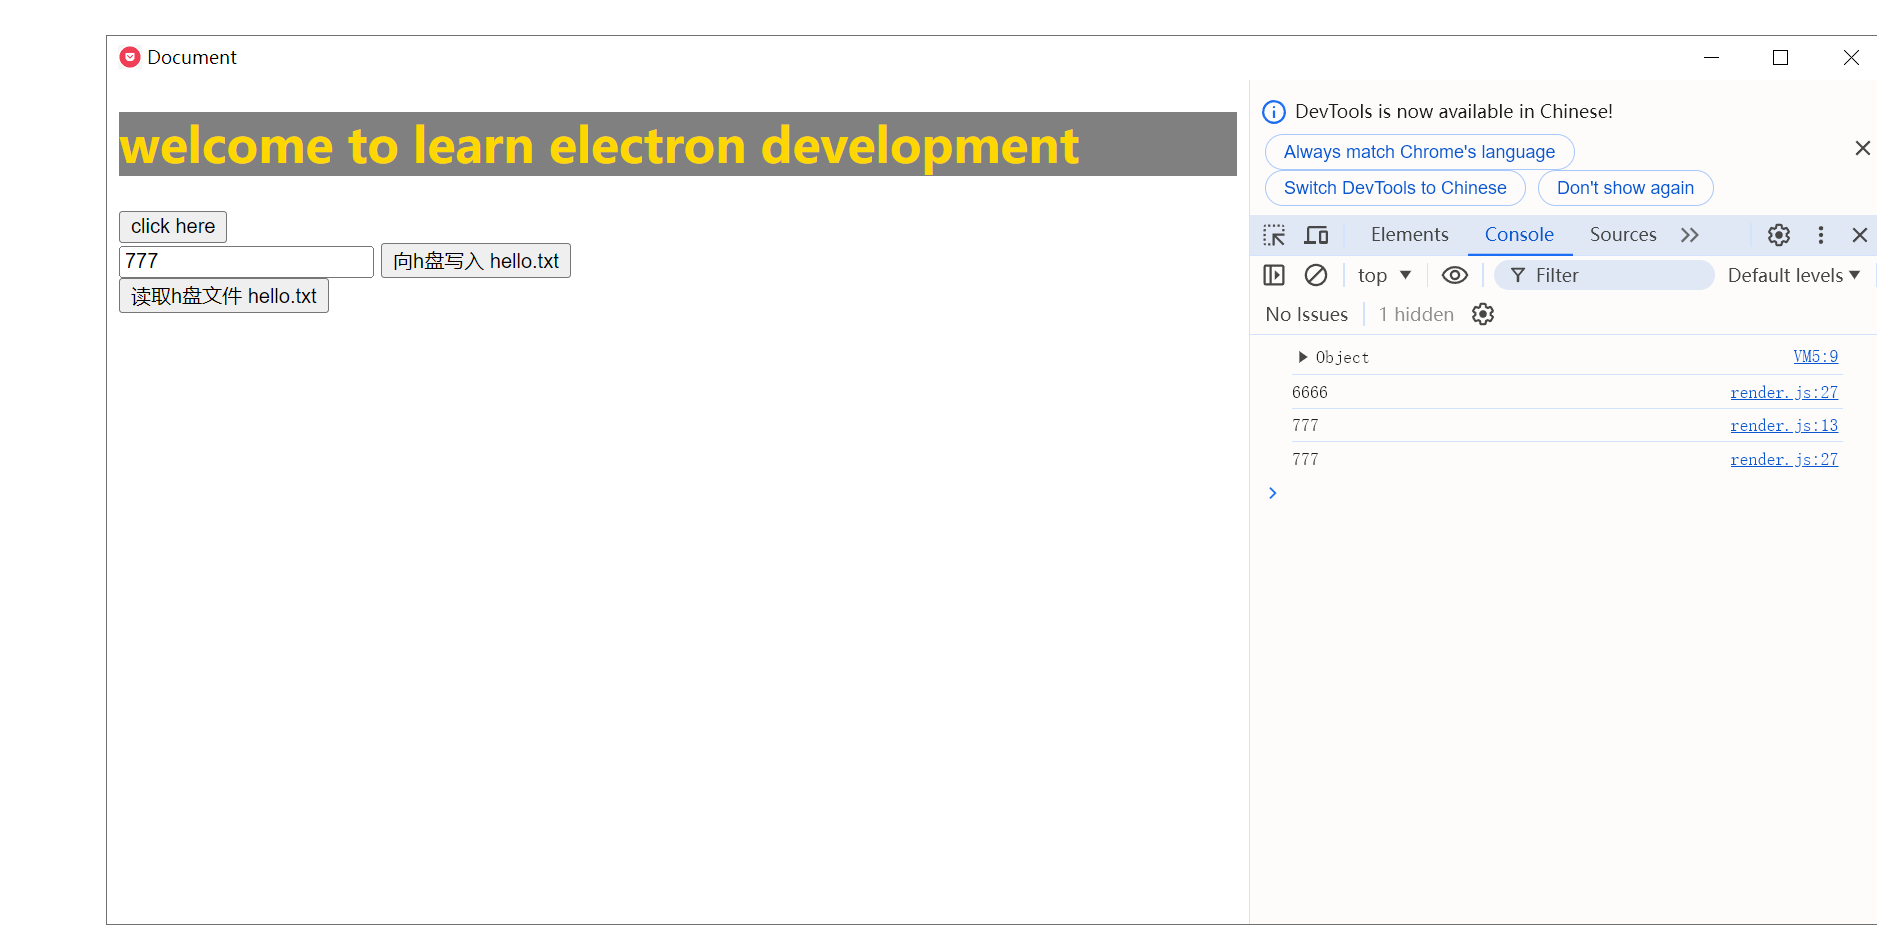Click Switch DevTools to Chinese
This screenshot has height=946, width=1877.
pyautogui.click(x=1395, y=188)
